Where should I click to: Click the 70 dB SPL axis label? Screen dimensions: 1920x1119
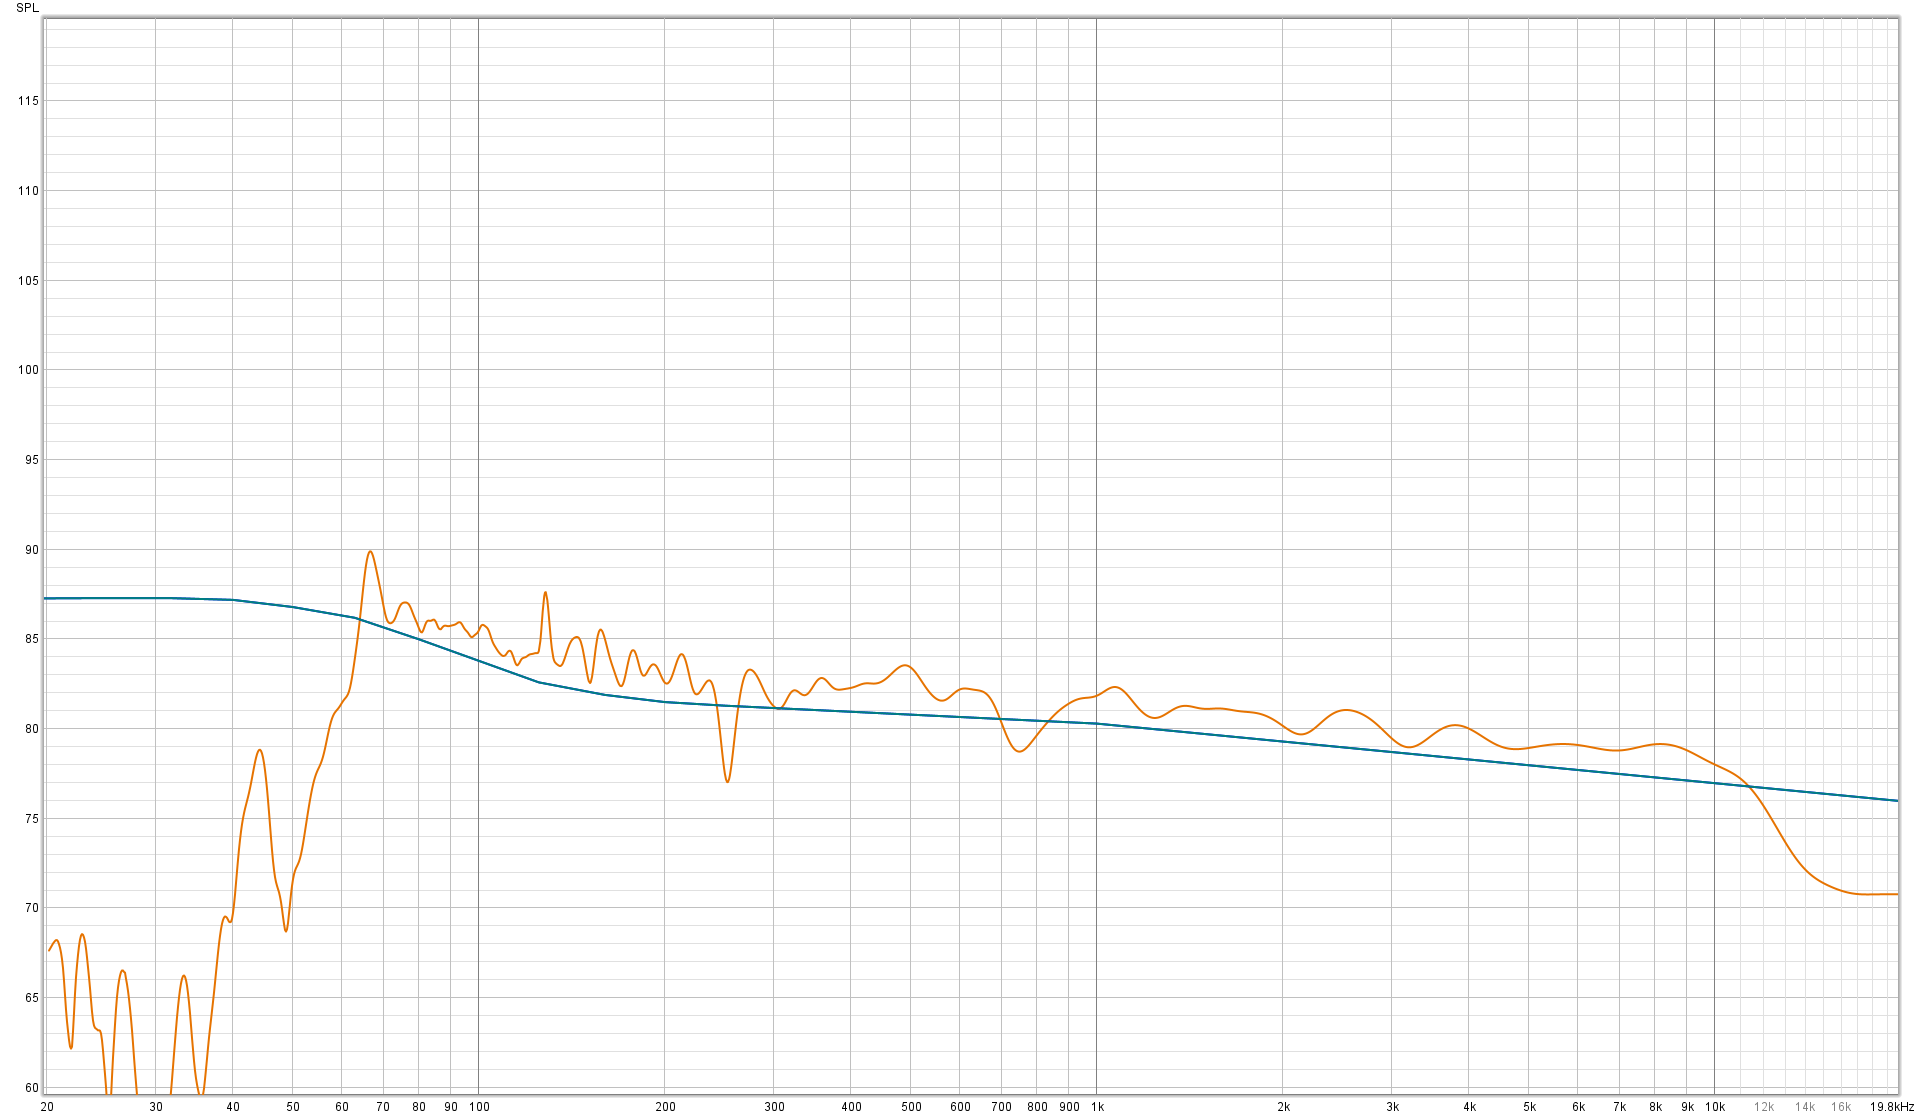coord(32,908)
